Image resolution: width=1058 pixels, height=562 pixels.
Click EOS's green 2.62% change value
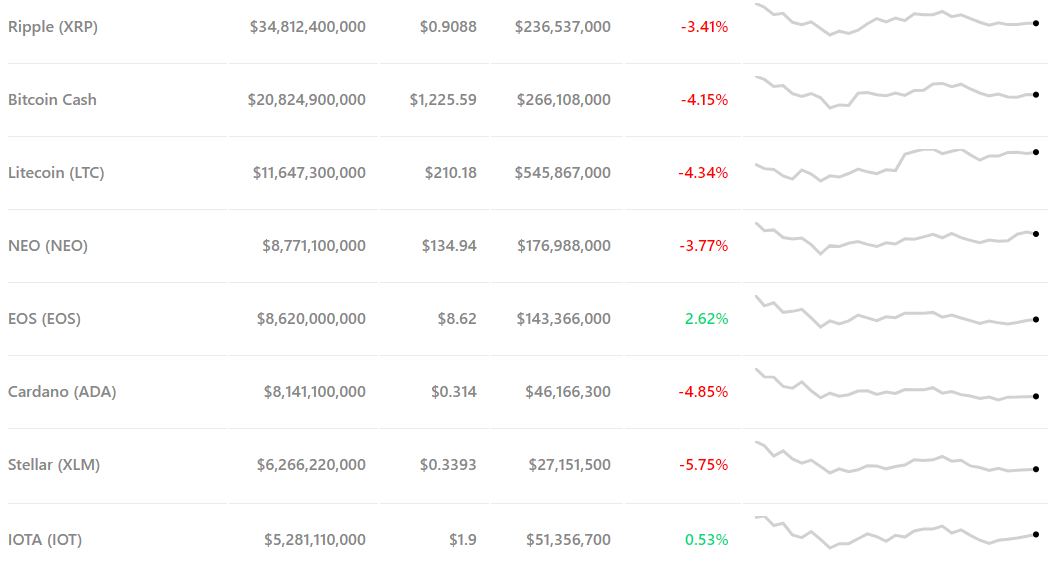click(706, 319)
